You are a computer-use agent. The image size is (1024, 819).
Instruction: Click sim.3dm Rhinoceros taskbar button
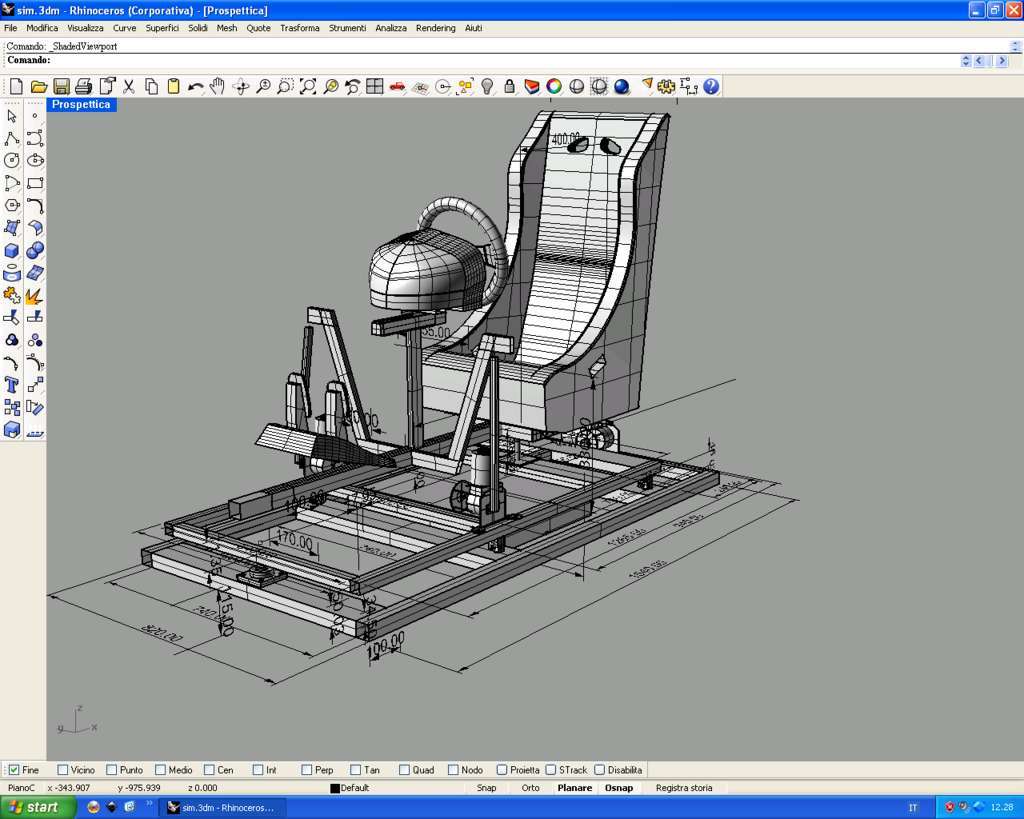click(x=222, y=808)
